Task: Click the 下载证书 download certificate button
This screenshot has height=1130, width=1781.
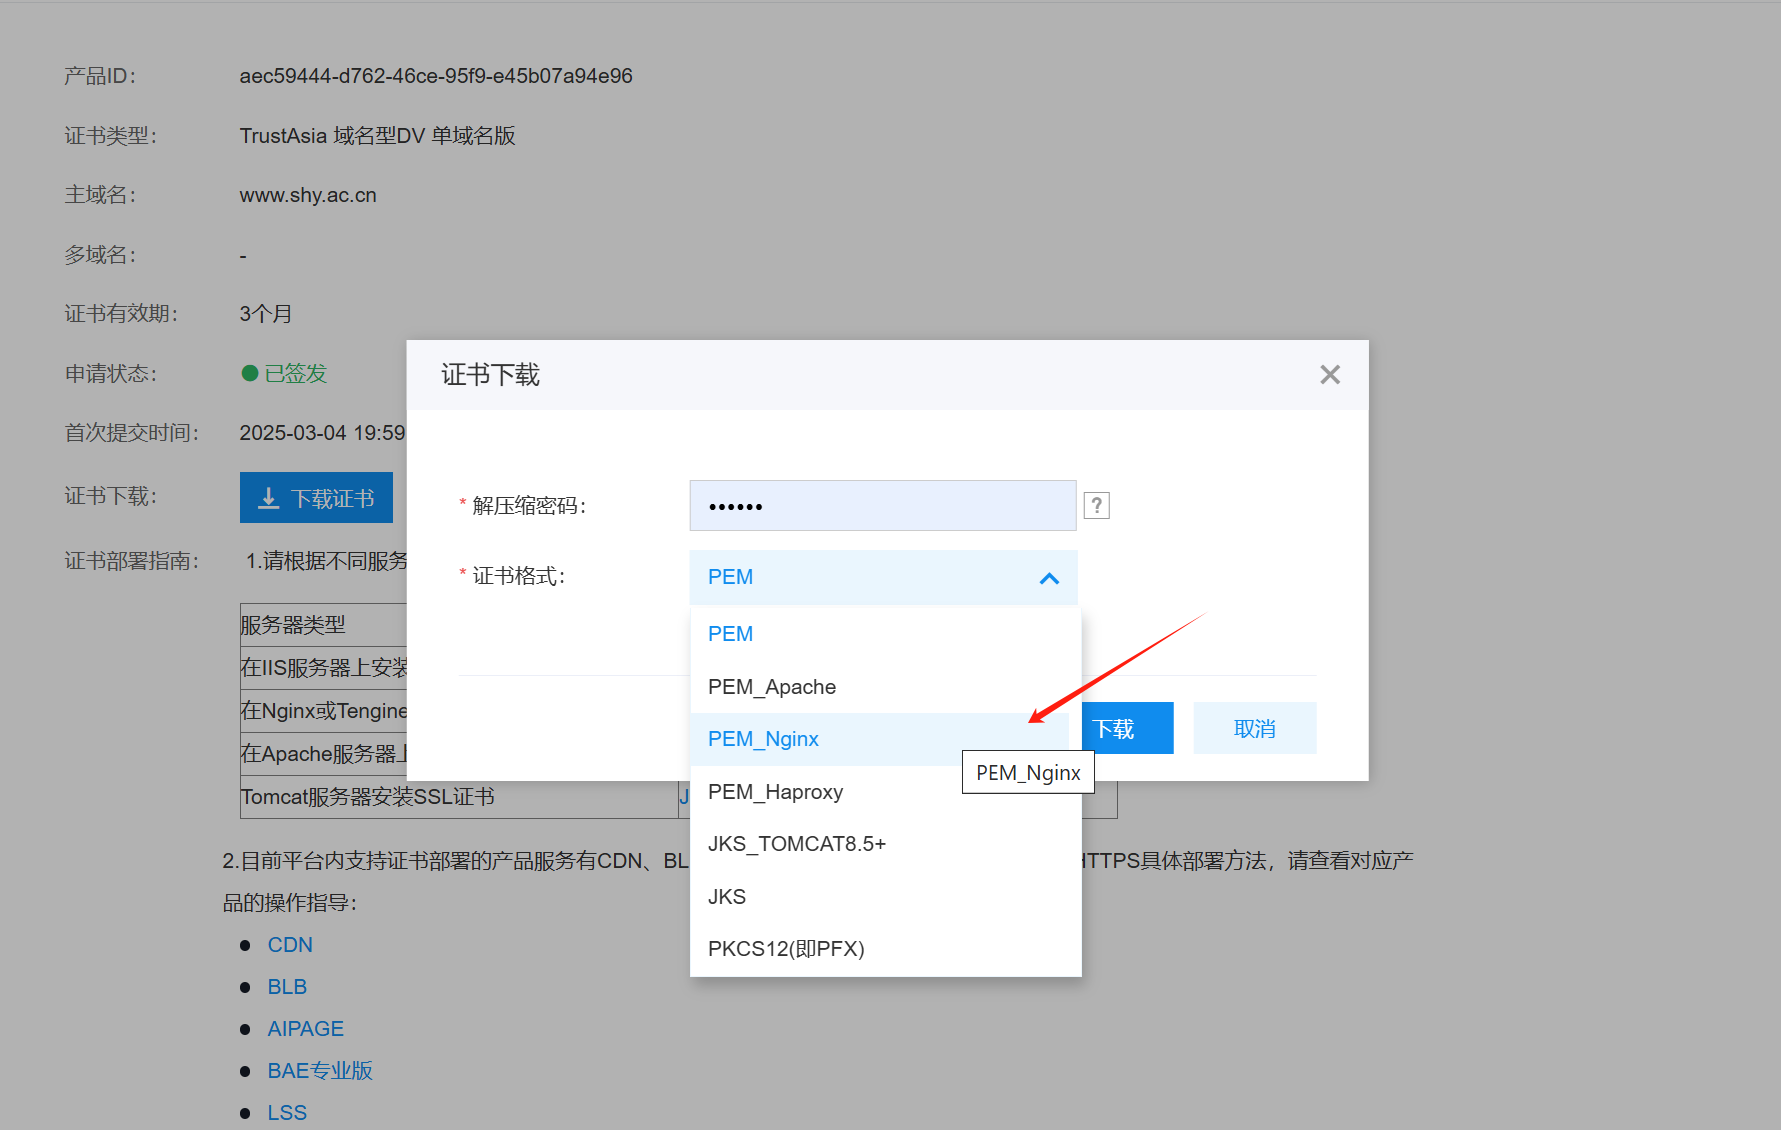Action: (x=316, y=498)
